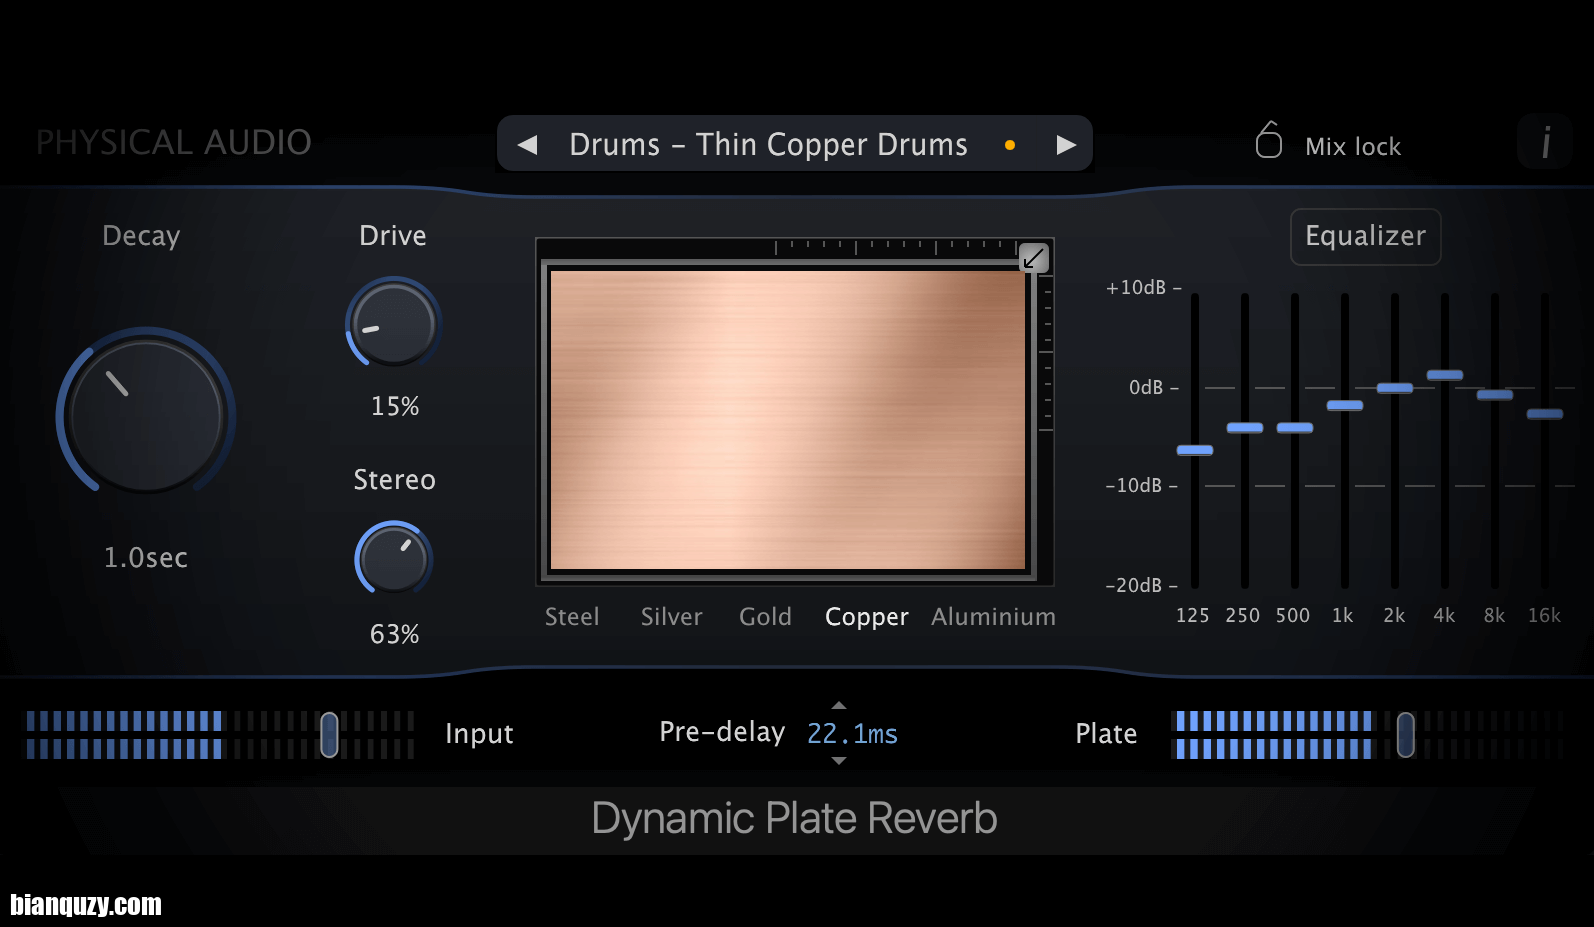Select the Gold plate material
This screenshot has width=1594, height=927.
[x=765, y=617]
